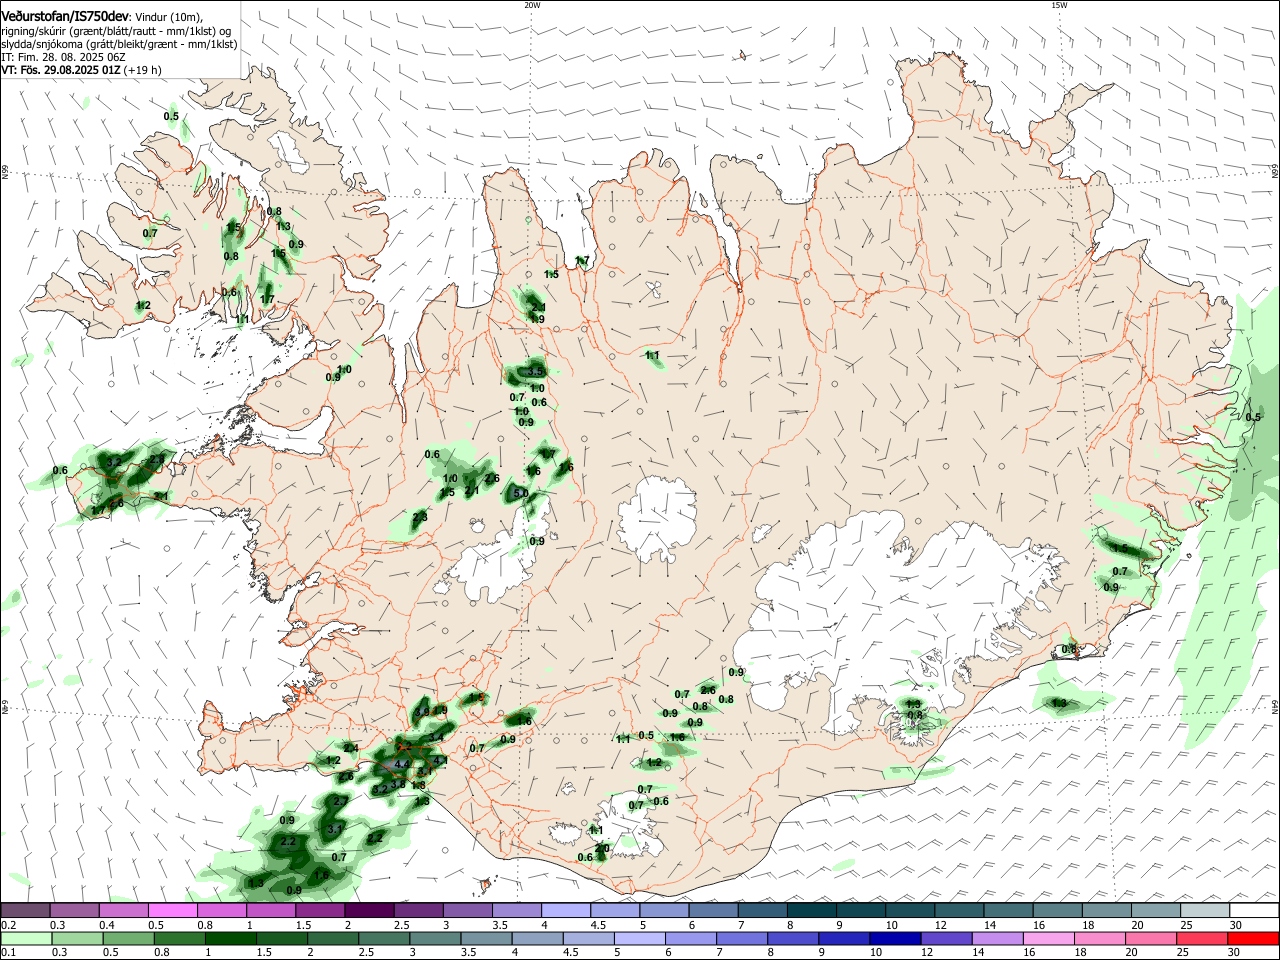The width and height of the screenshot is (1280, 960).
Task: Pick the darkest purple 2 snow legend swatch
Action: pyautogui.click(x=369, y=911)
